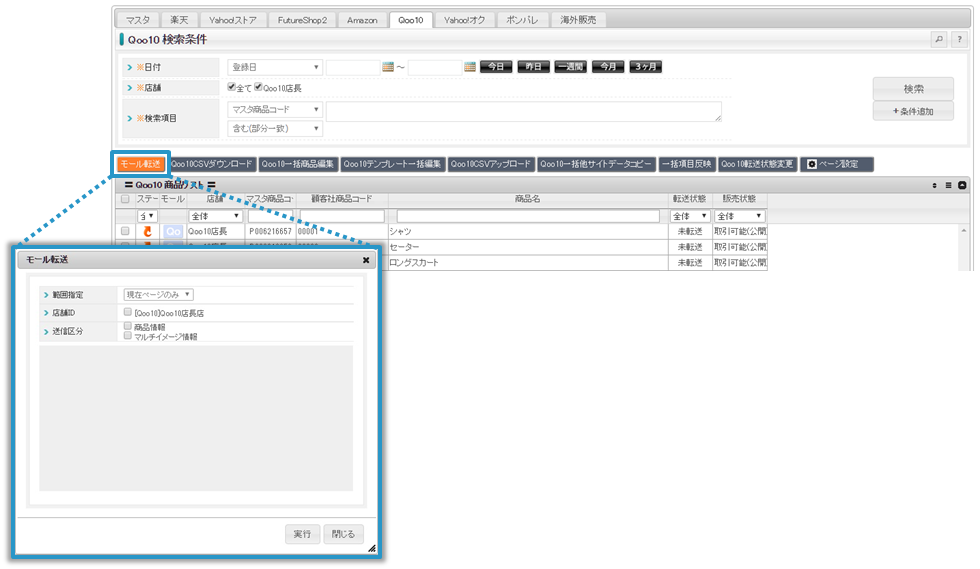Open the 含む(部分一致) match type dropdown
Viewport: 980px width, 569px height.
(275, 128)
